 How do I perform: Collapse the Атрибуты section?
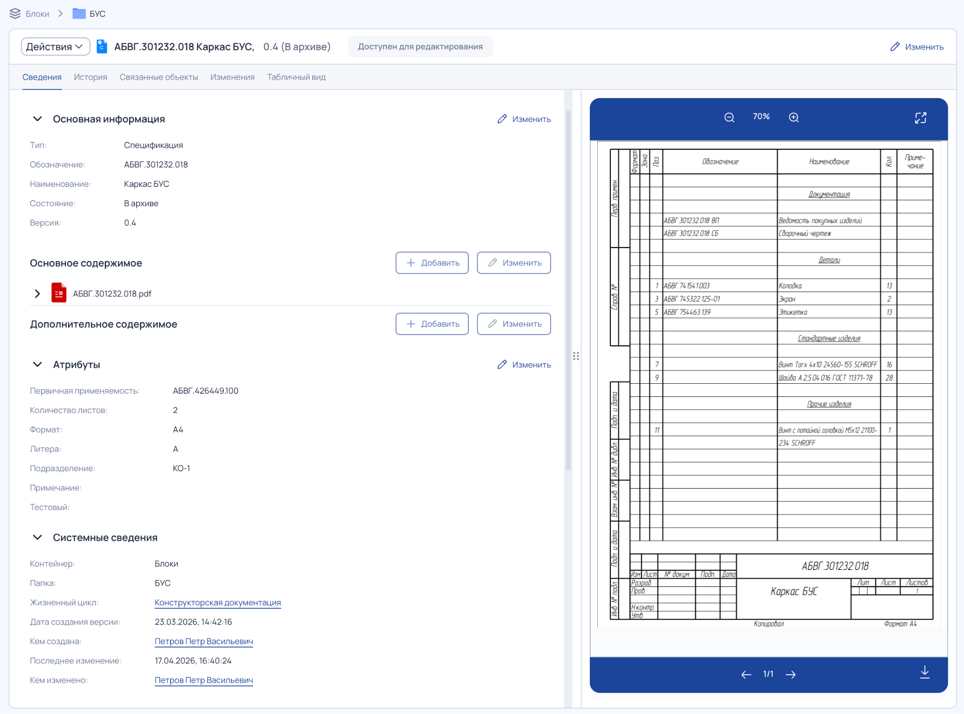click(x=38, y=365)
